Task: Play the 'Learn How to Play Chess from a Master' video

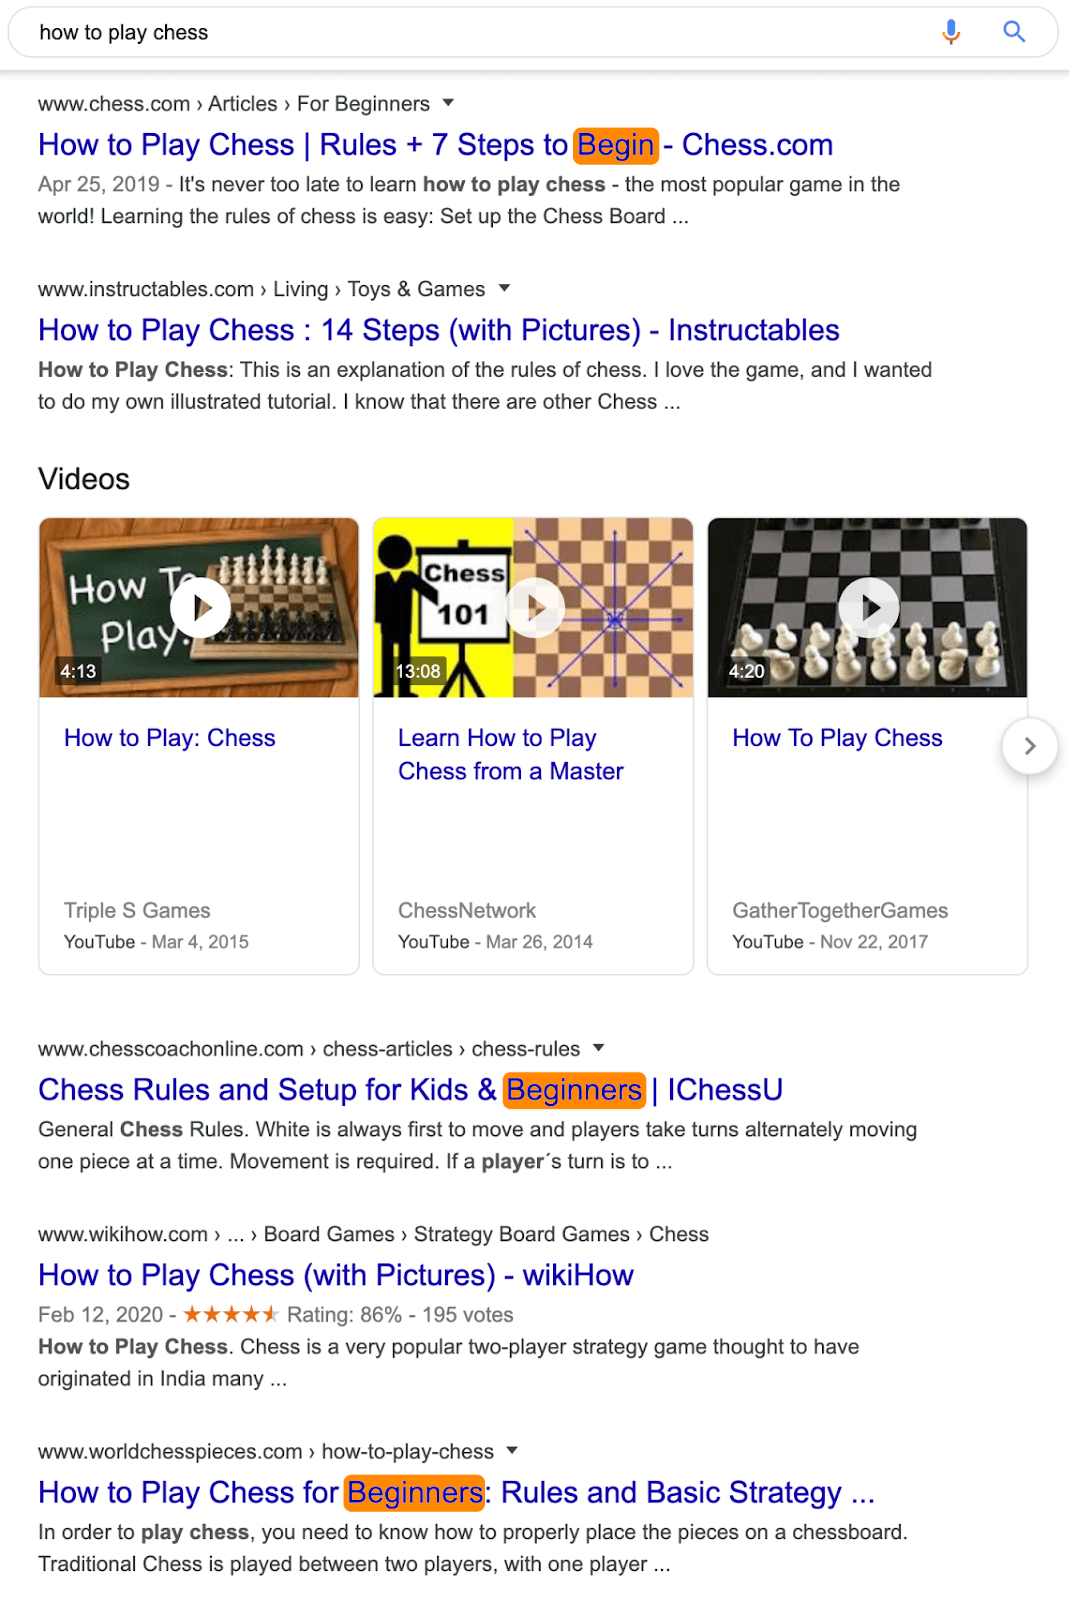Action: click(x=533, y=607)
